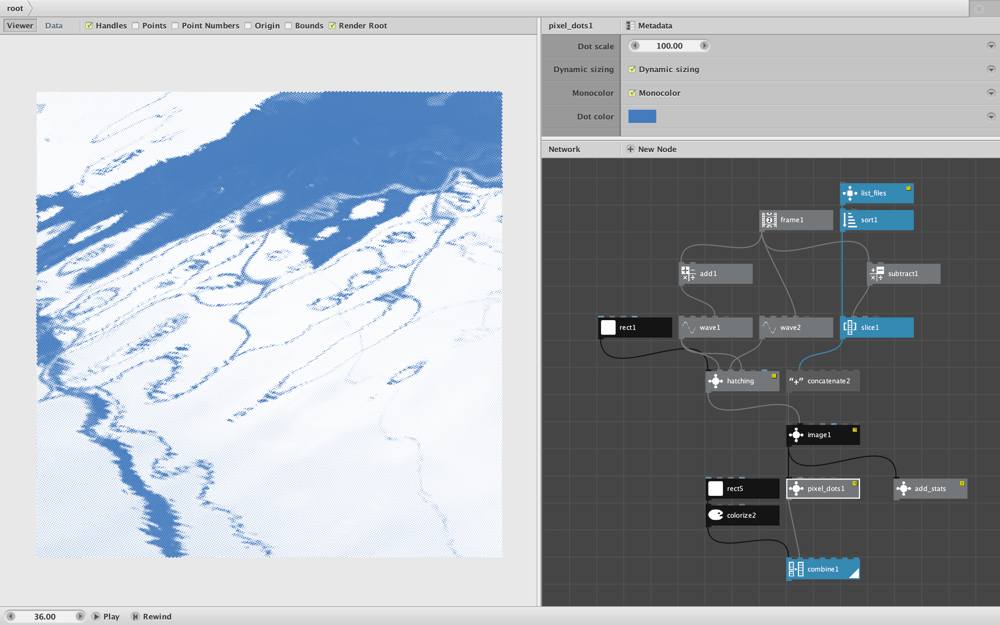Image resolution: width=1000 pixels, height=625 pixels.
Task: Step frame number forward with right arrow
Action: click(x=80, y=616)
